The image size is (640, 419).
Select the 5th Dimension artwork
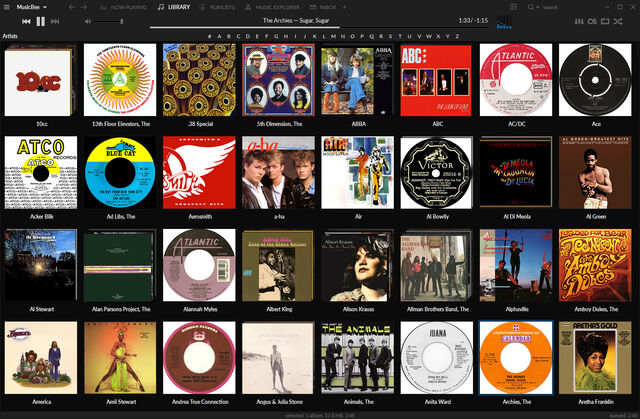coord(278,80)
